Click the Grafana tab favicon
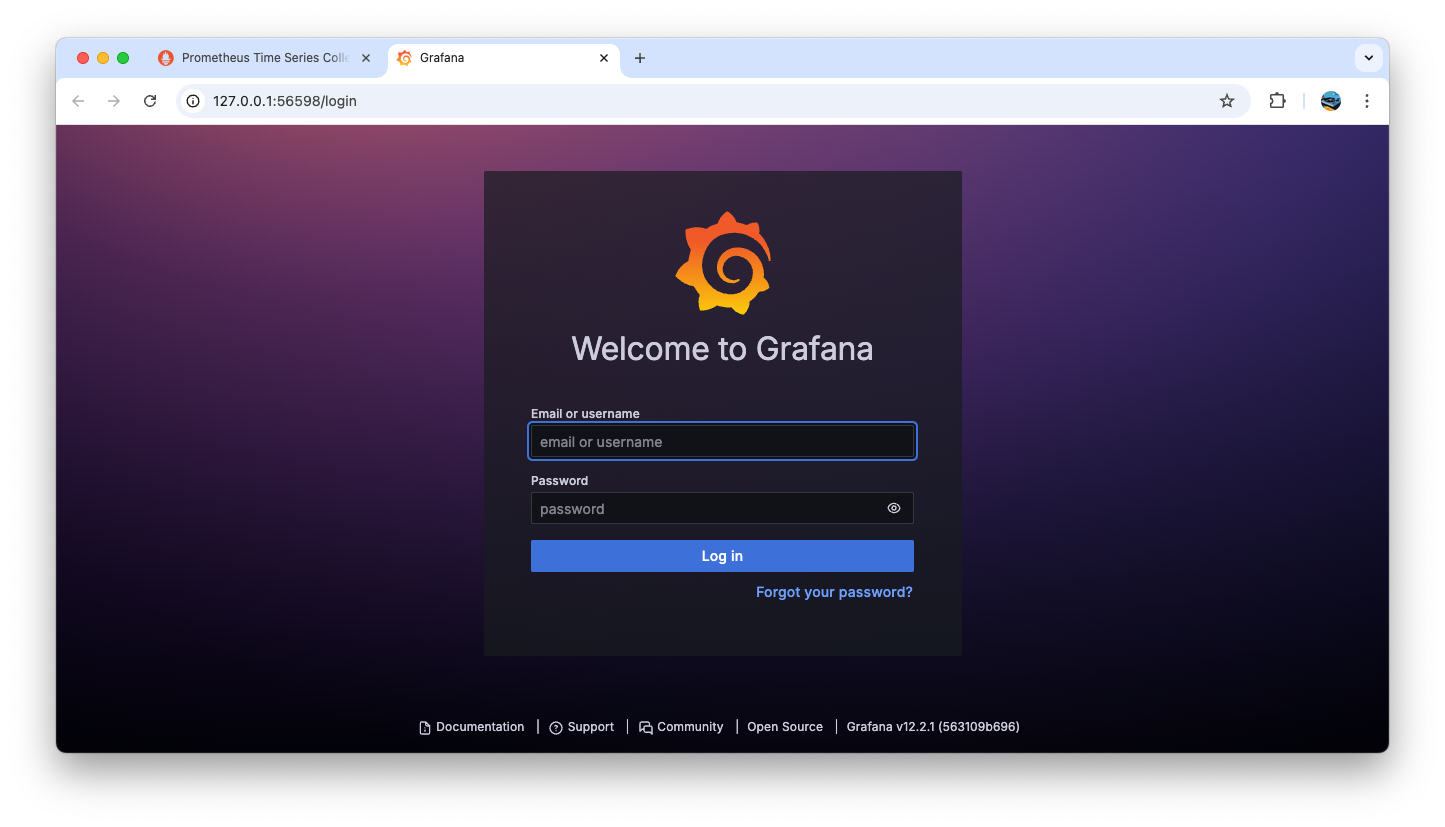The width and height of the screenshot is (1445, 827). pyautogui.click(x=404, y=58)
